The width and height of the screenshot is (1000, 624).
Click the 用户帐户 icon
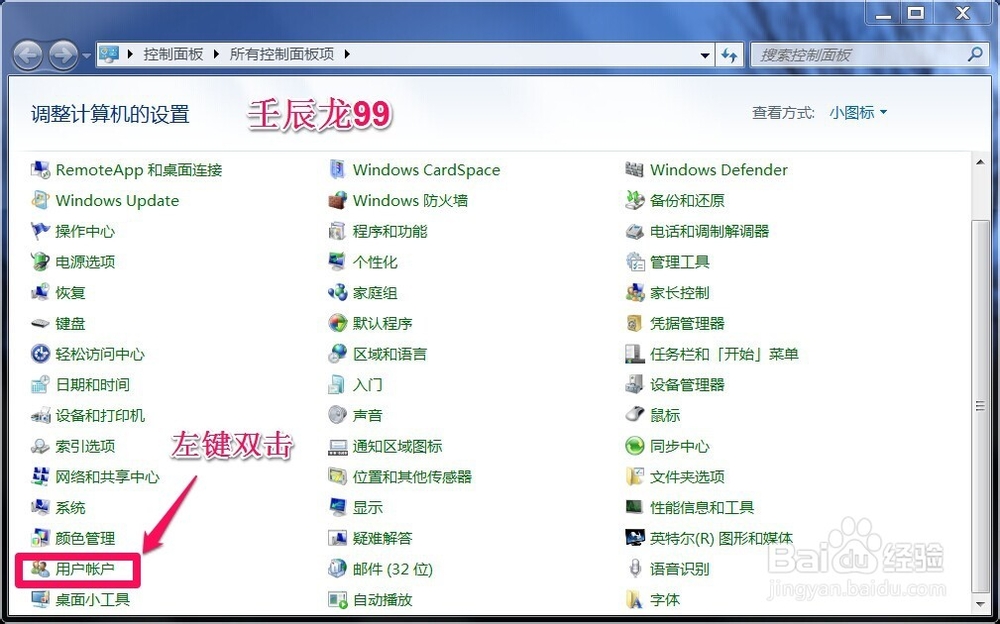tap(40, 568)
